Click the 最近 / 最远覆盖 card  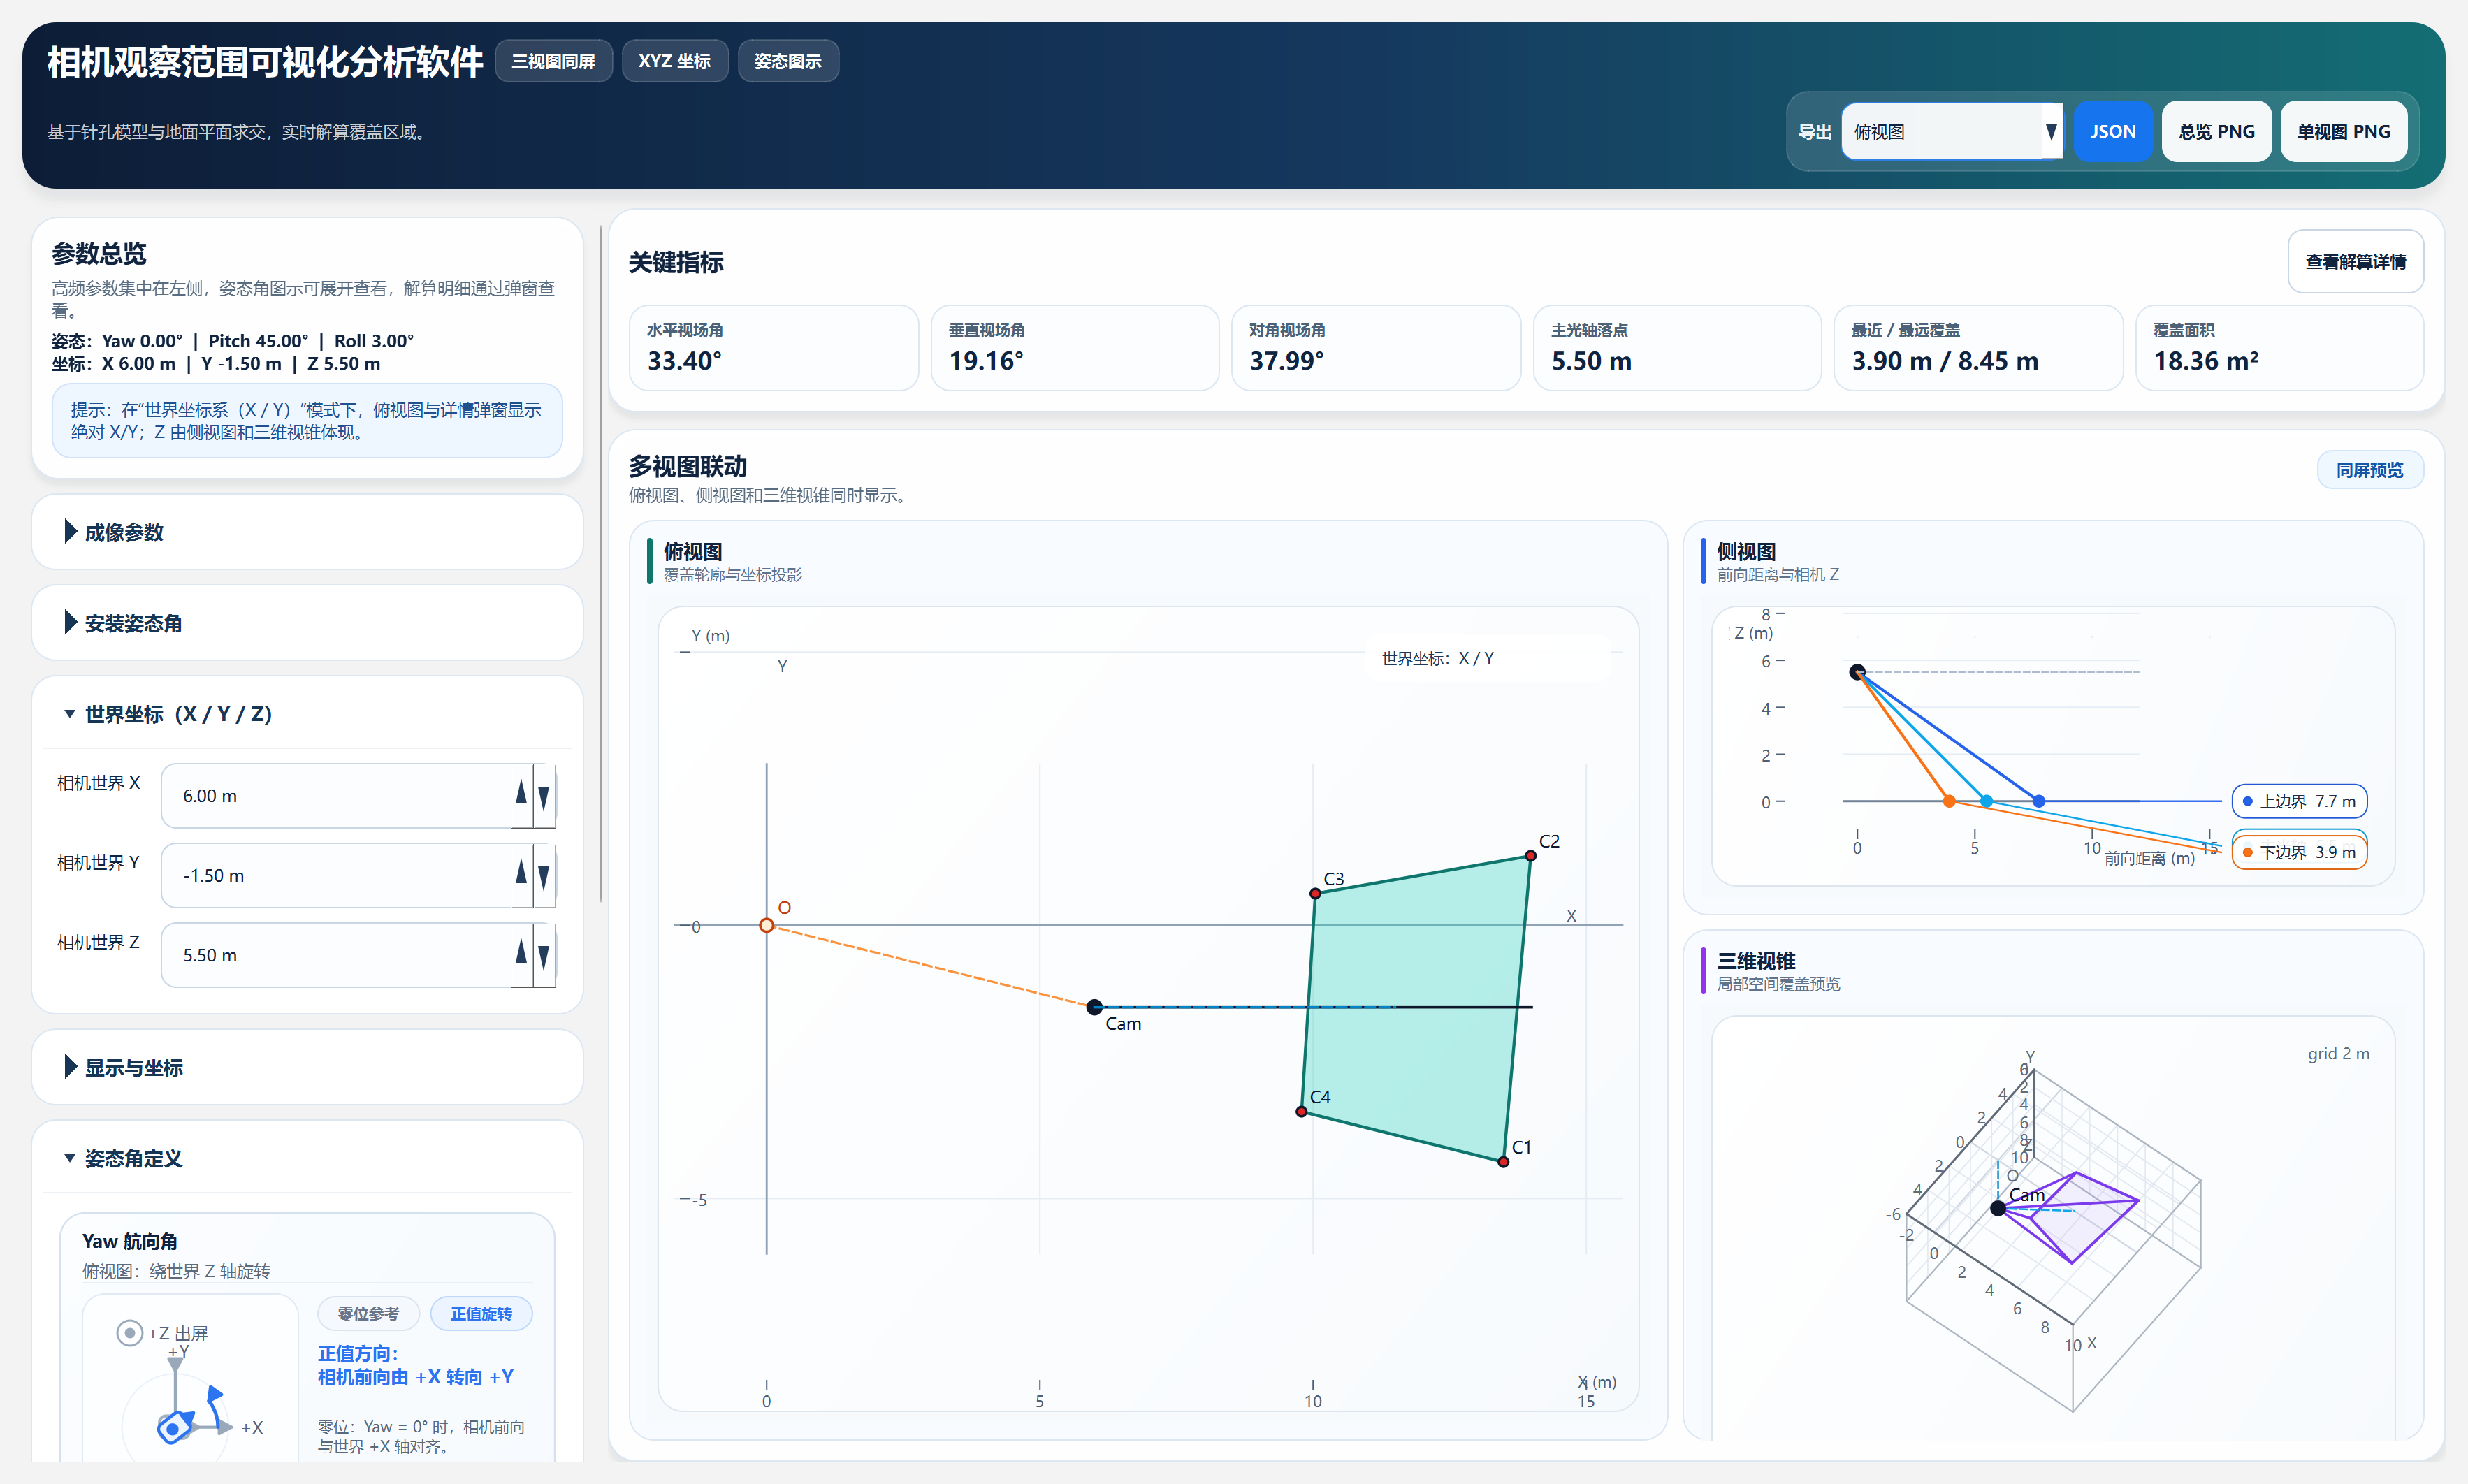pos(1978,348)
